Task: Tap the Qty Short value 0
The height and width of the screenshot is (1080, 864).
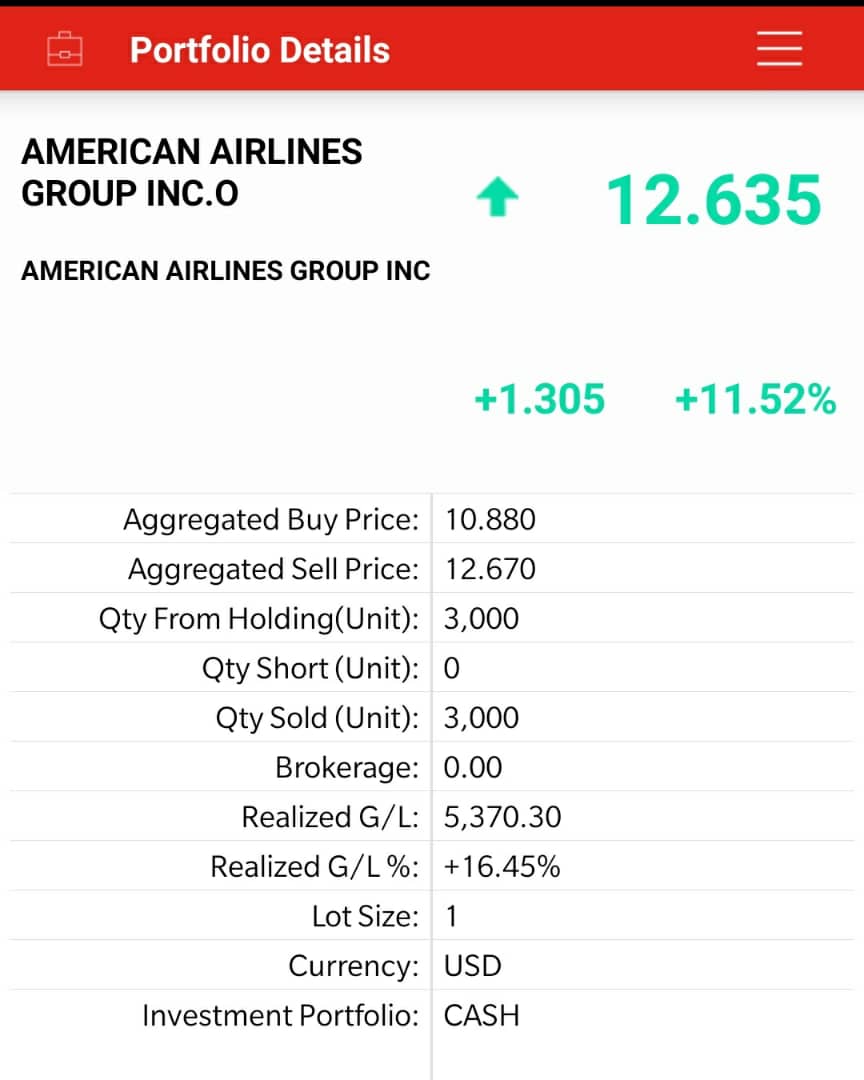Action: [x=452, y=668]
